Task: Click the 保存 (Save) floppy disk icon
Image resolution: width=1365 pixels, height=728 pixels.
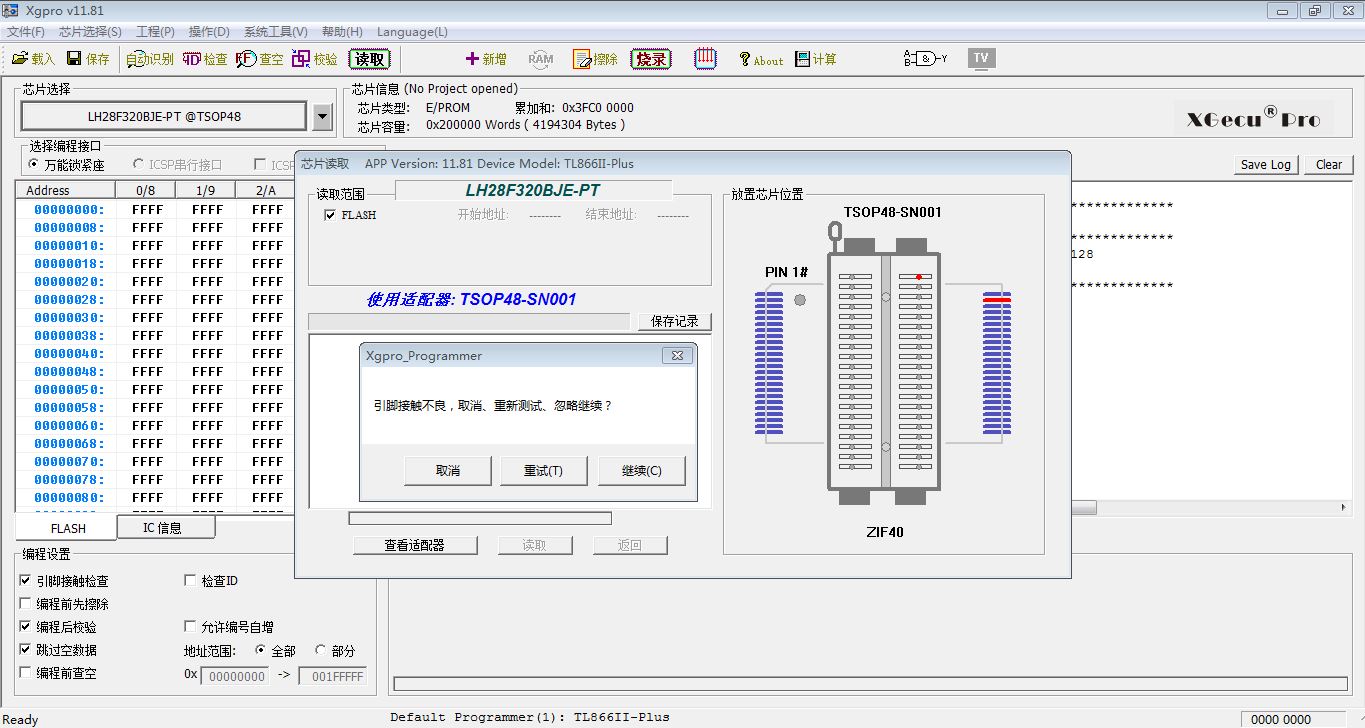Action: (76, 59)
